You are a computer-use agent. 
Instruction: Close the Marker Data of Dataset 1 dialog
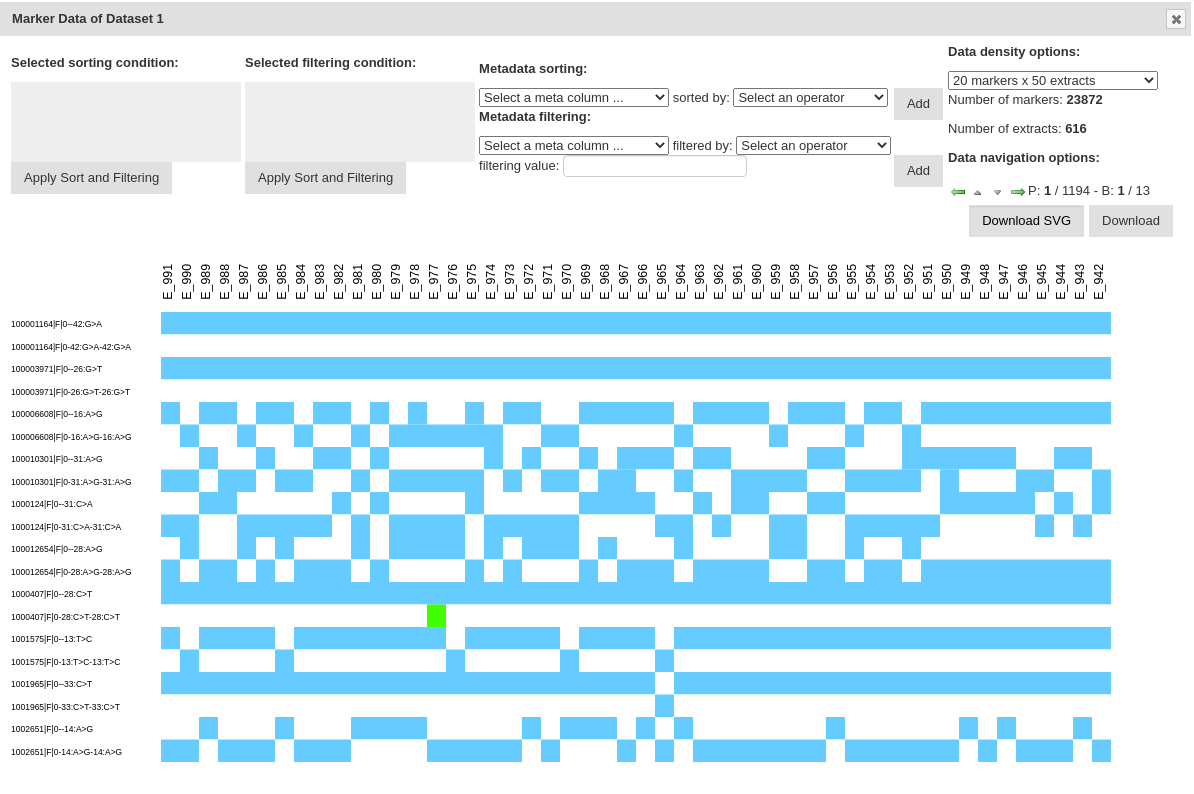(x=1175, y=19)
